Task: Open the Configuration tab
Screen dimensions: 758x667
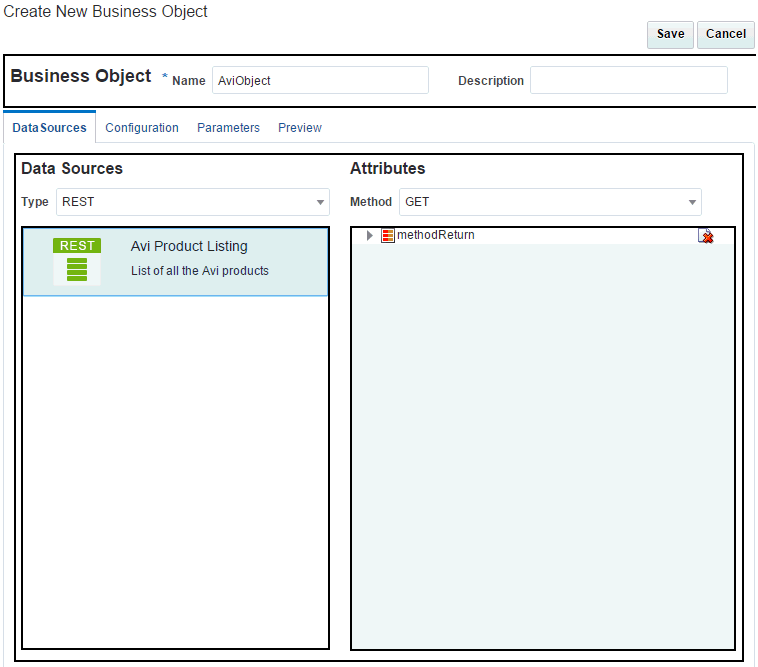Action: click(142, 128)
